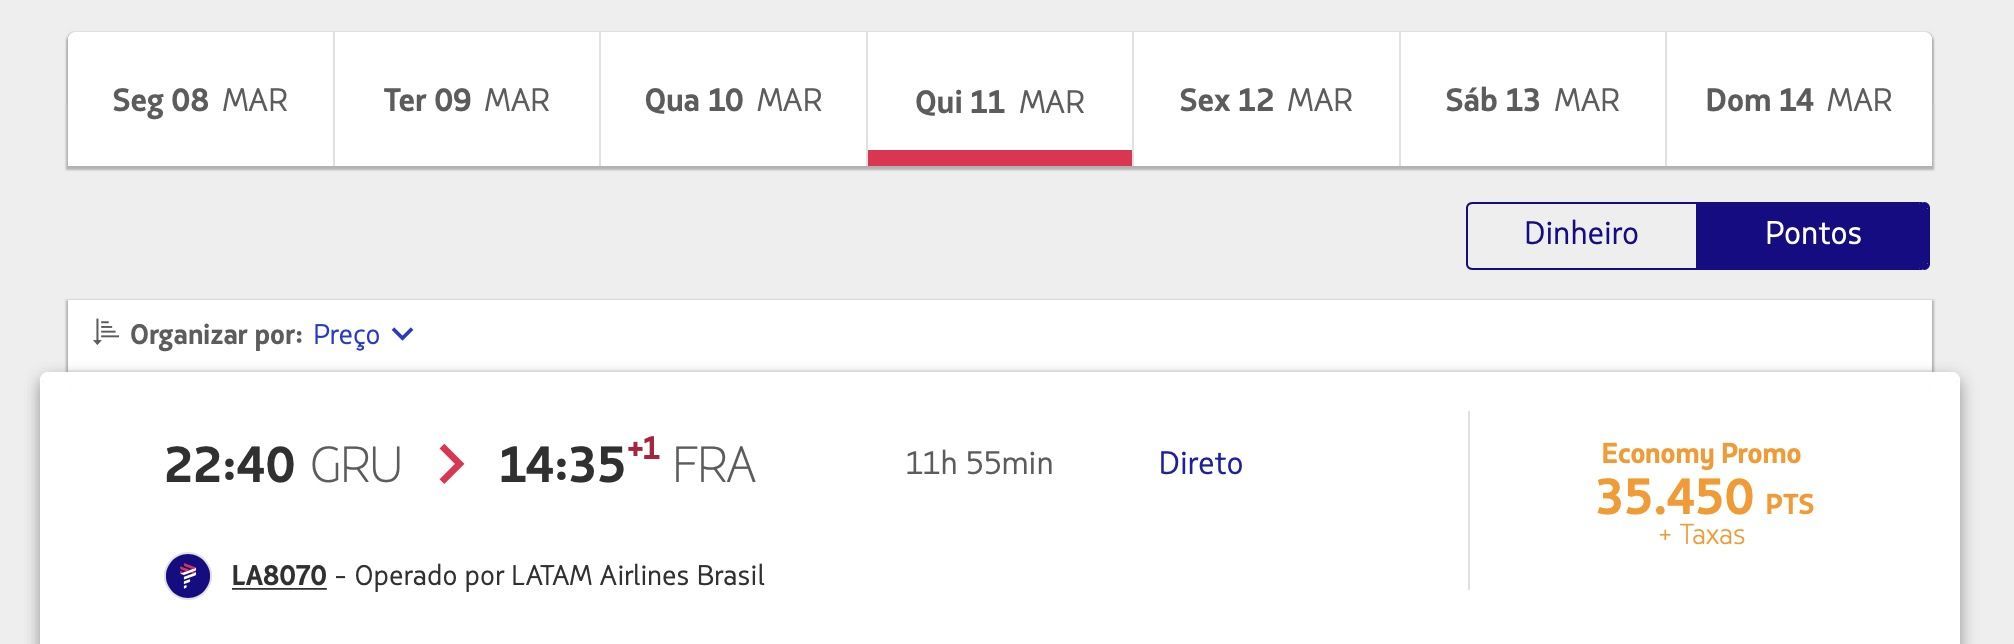
Task: Open the LA8070 flight number link
Action: point(279,576)
